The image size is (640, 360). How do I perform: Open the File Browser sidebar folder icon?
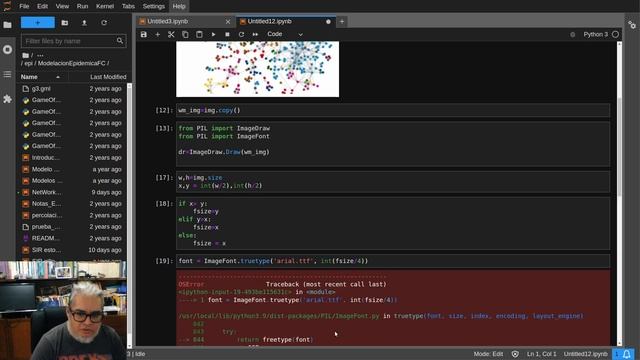(7, 25)
